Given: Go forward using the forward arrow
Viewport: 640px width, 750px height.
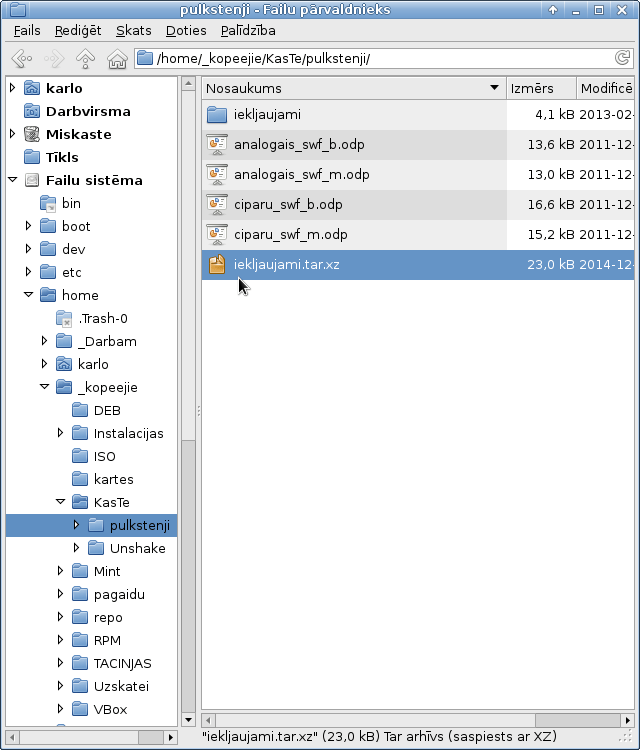Looking at the screenshot, I should pos(54,59).
